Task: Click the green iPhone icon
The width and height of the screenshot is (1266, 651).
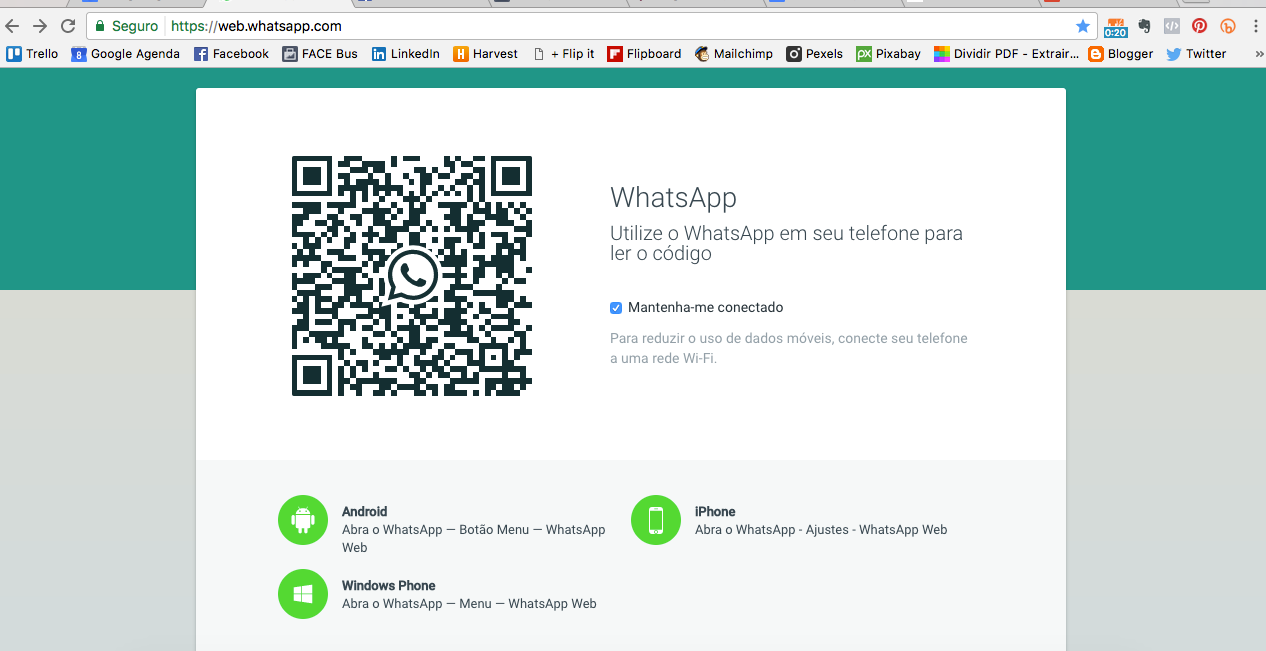Action: [x=656, y=520]
